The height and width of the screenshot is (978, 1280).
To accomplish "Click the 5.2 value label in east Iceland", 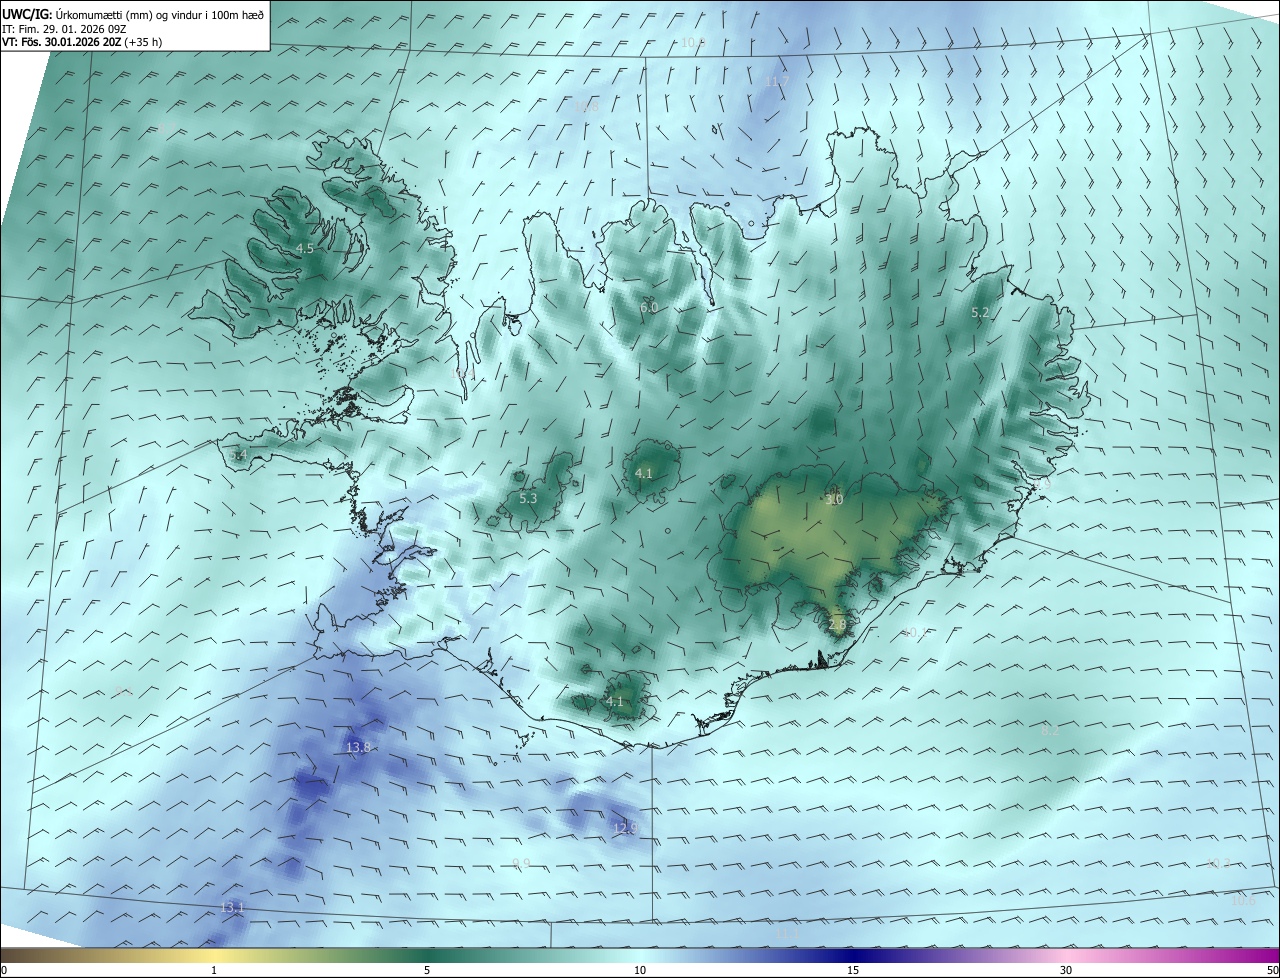I will pyautogui.click(x=980, y=313).
